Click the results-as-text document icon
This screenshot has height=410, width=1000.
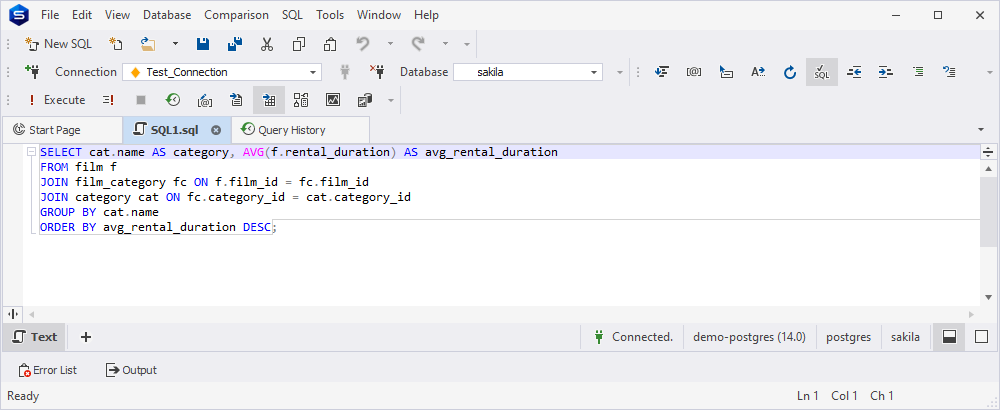[x=237, y=100]
